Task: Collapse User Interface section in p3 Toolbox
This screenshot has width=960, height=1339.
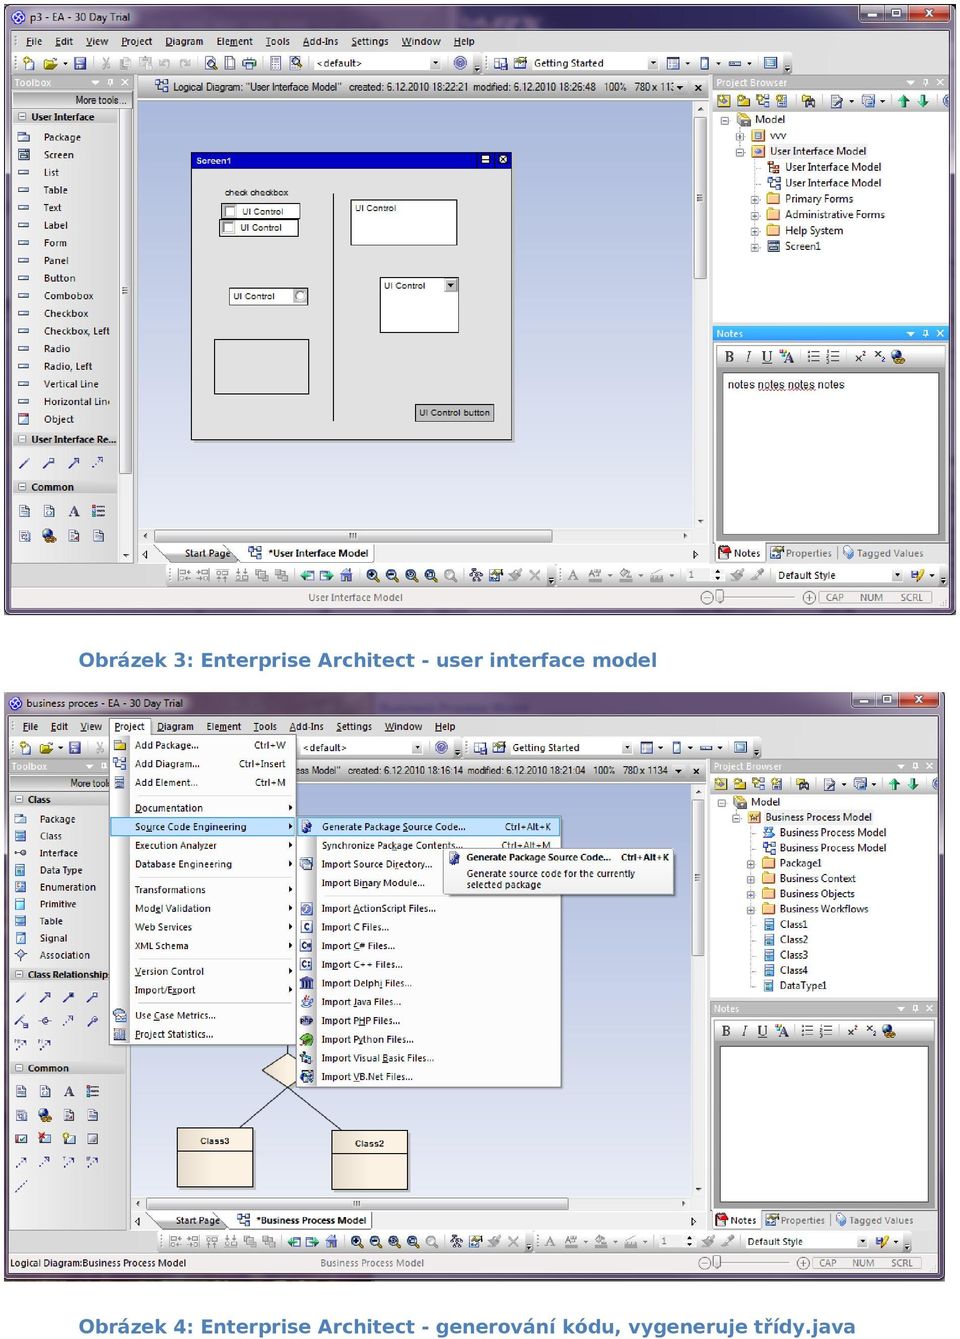Action: tap(22, 117)
